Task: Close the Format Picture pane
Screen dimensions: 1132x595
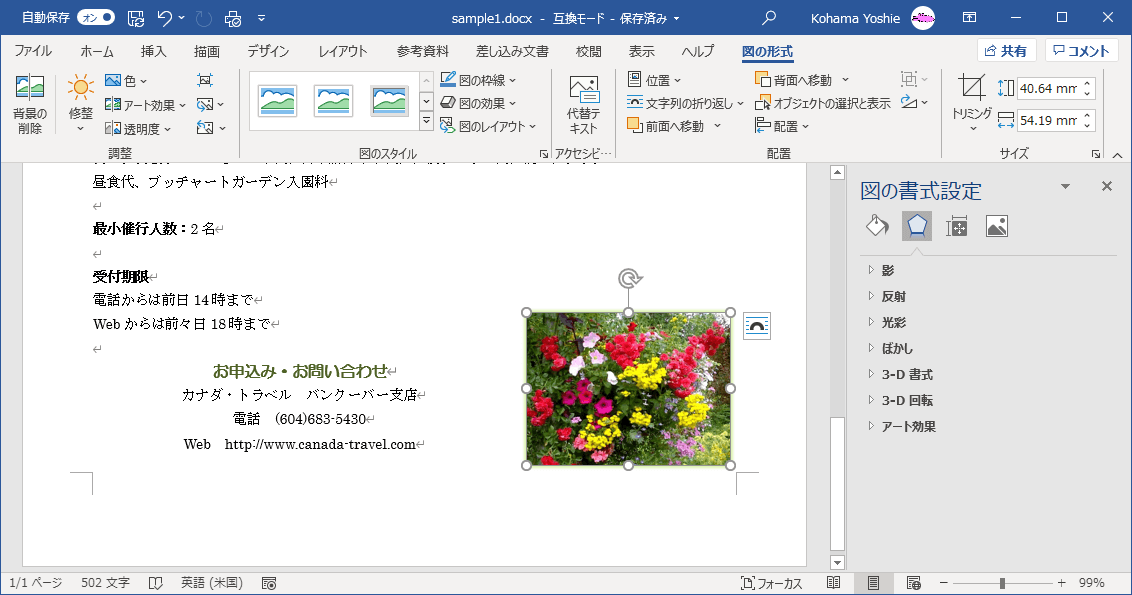Action: click(x=1107, y=186)
